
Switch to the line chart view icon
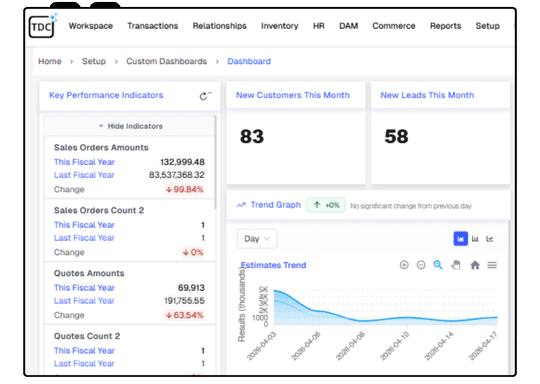pyautogui.click(x=490, y=239)
